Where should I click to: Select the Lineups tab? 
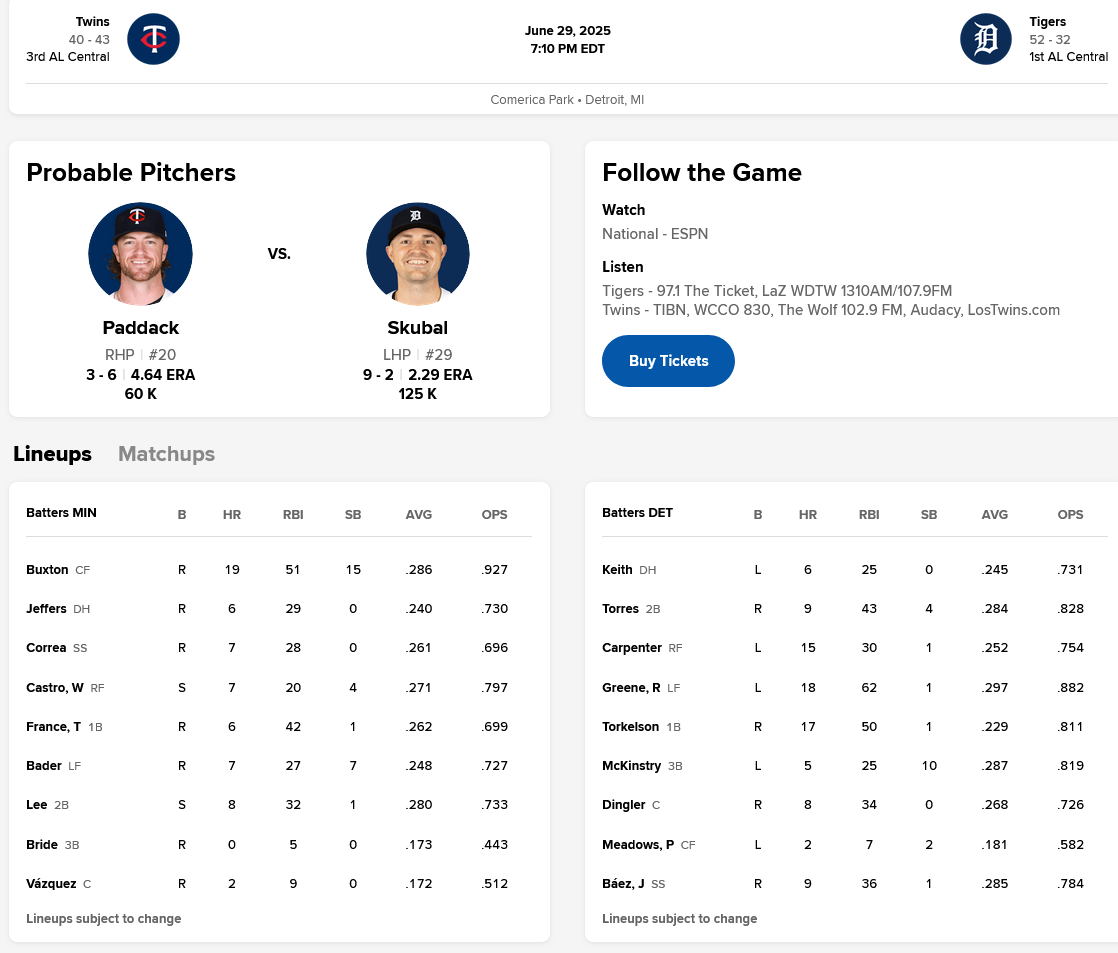tap(52, 454)
